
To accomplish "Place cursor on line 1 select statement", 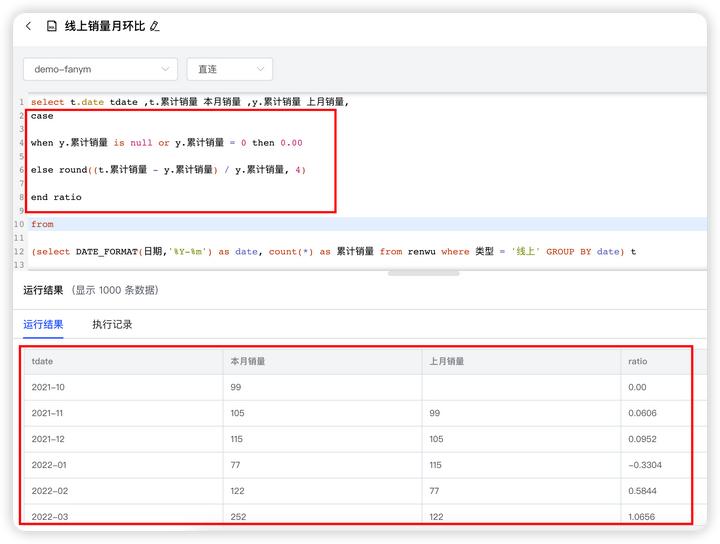I will [190, 102].
